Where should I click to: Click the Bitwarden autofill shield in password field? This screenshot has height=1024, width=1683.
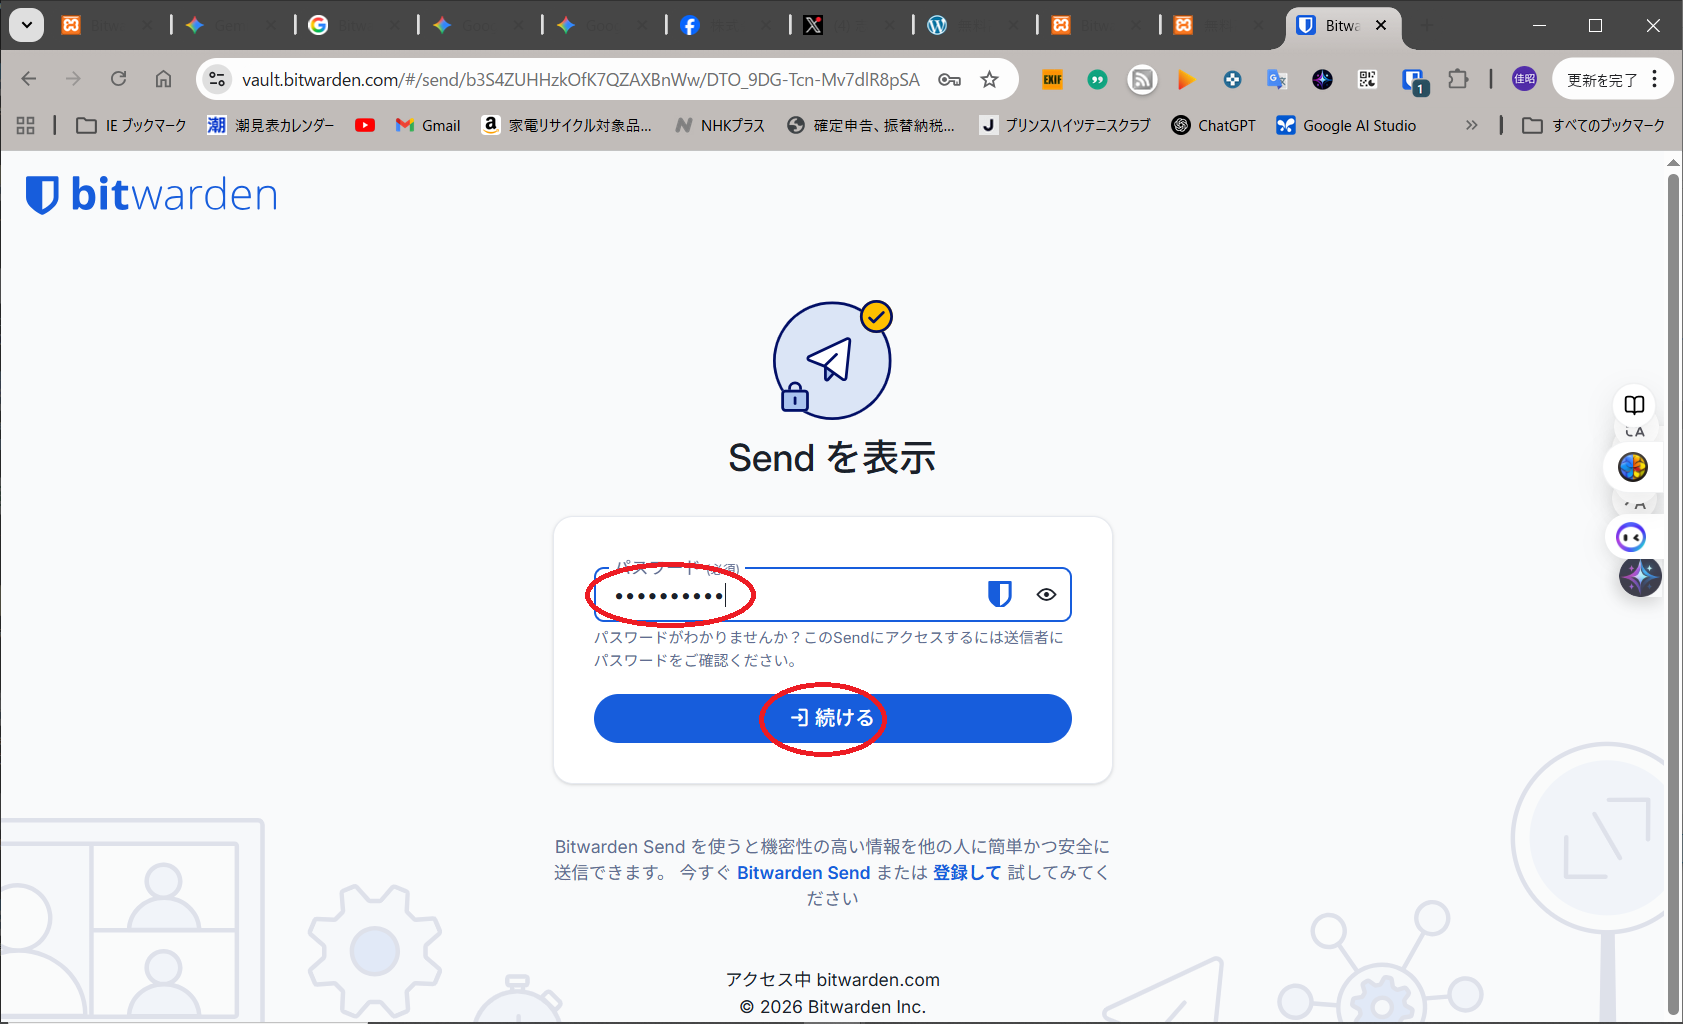pyautogui.click(x=999, y=594)
